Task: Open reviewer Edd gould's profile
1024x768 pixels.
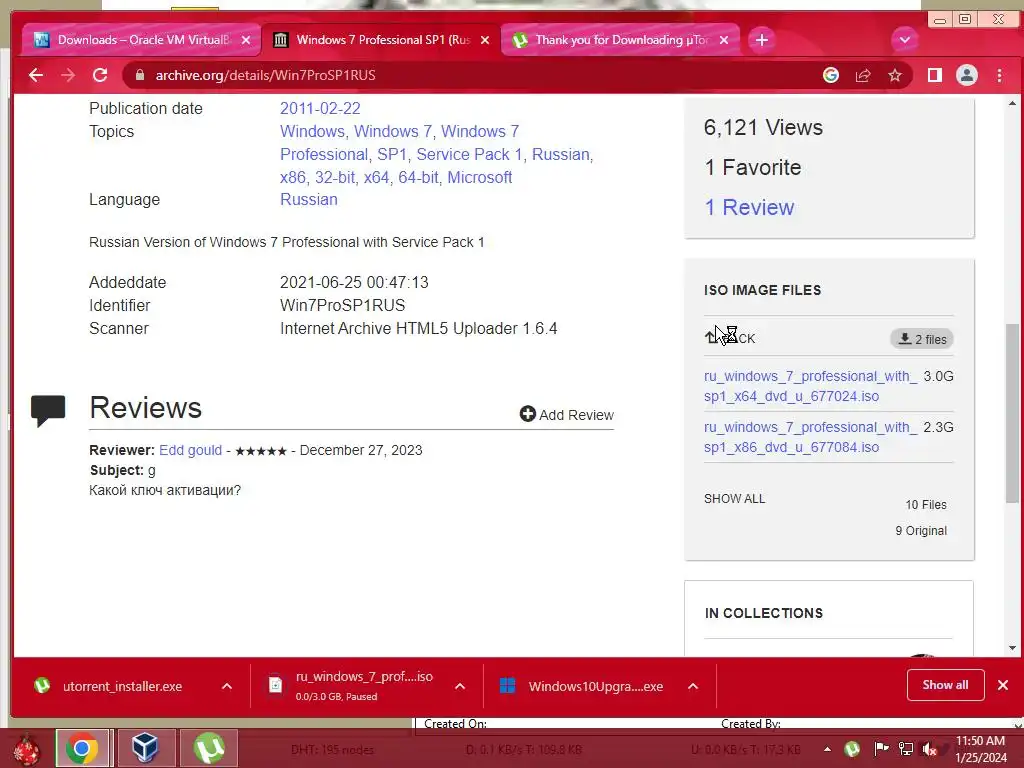Action: (190, 451)
